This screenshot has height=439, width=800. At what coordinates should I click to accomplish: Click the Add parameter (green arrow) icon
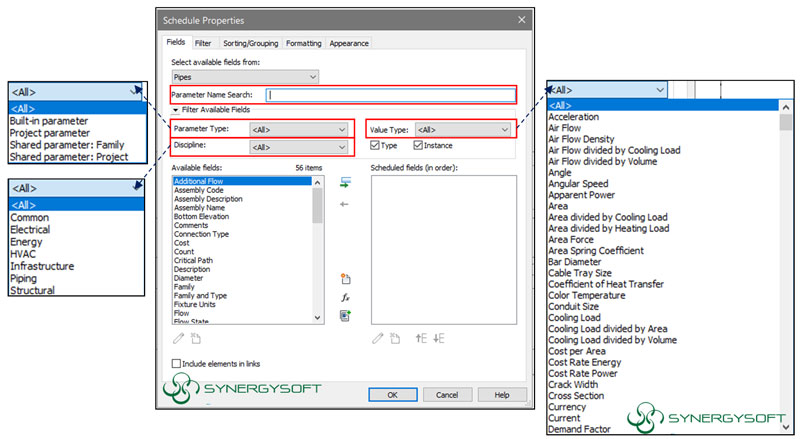[x=345, y=183]
